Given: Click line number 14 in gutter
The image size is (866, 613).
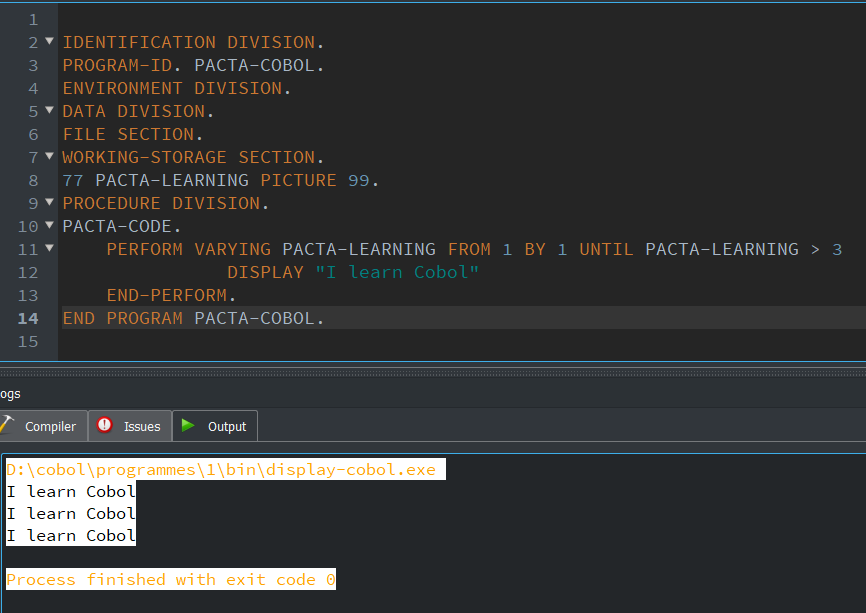Looking at the screenshot, I should [28, 319].
